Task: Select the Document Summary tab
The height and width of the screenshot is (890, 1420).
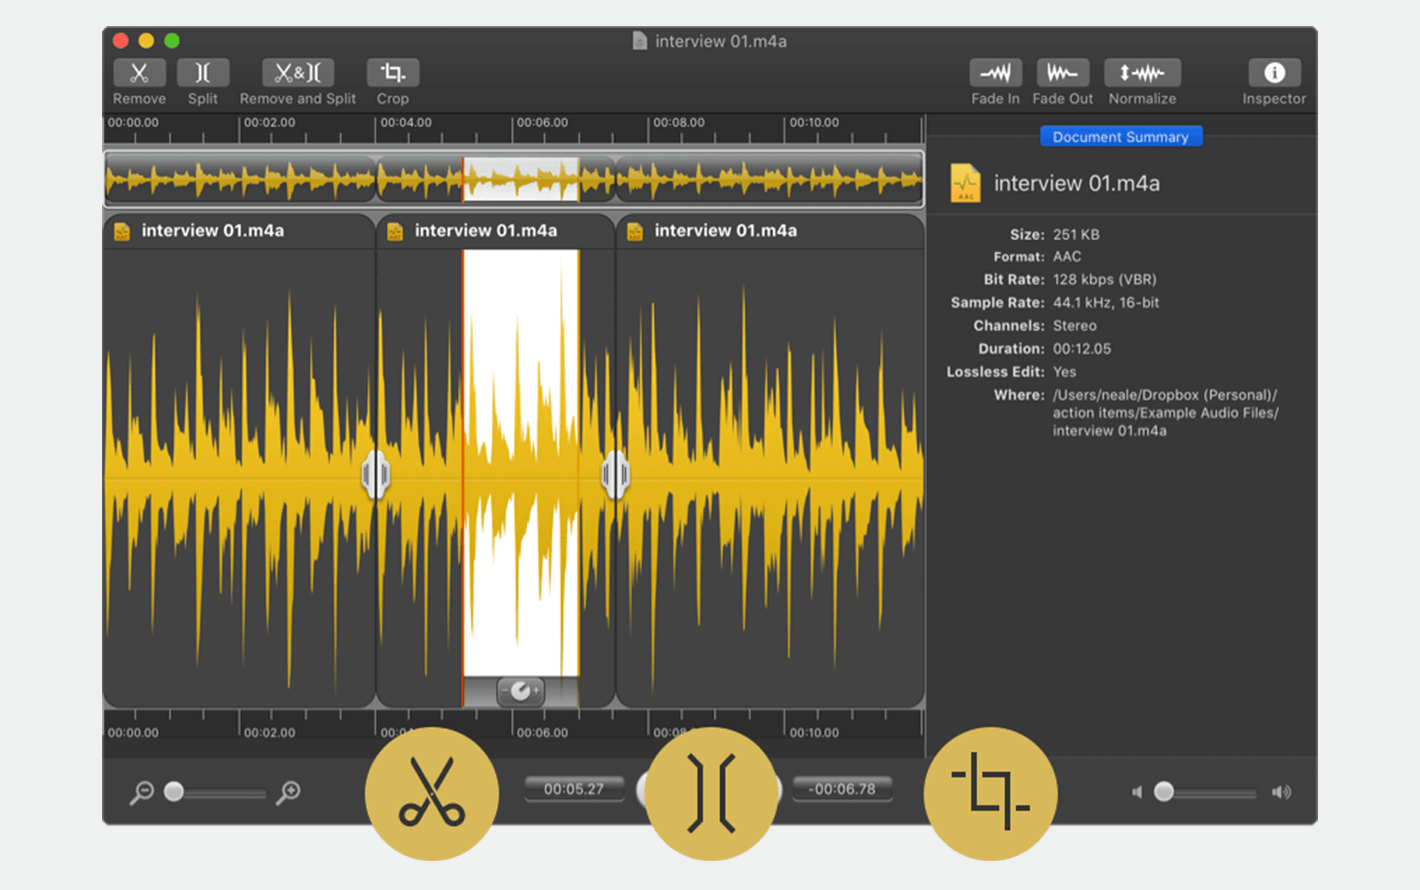Action: tap(1121, 137)
